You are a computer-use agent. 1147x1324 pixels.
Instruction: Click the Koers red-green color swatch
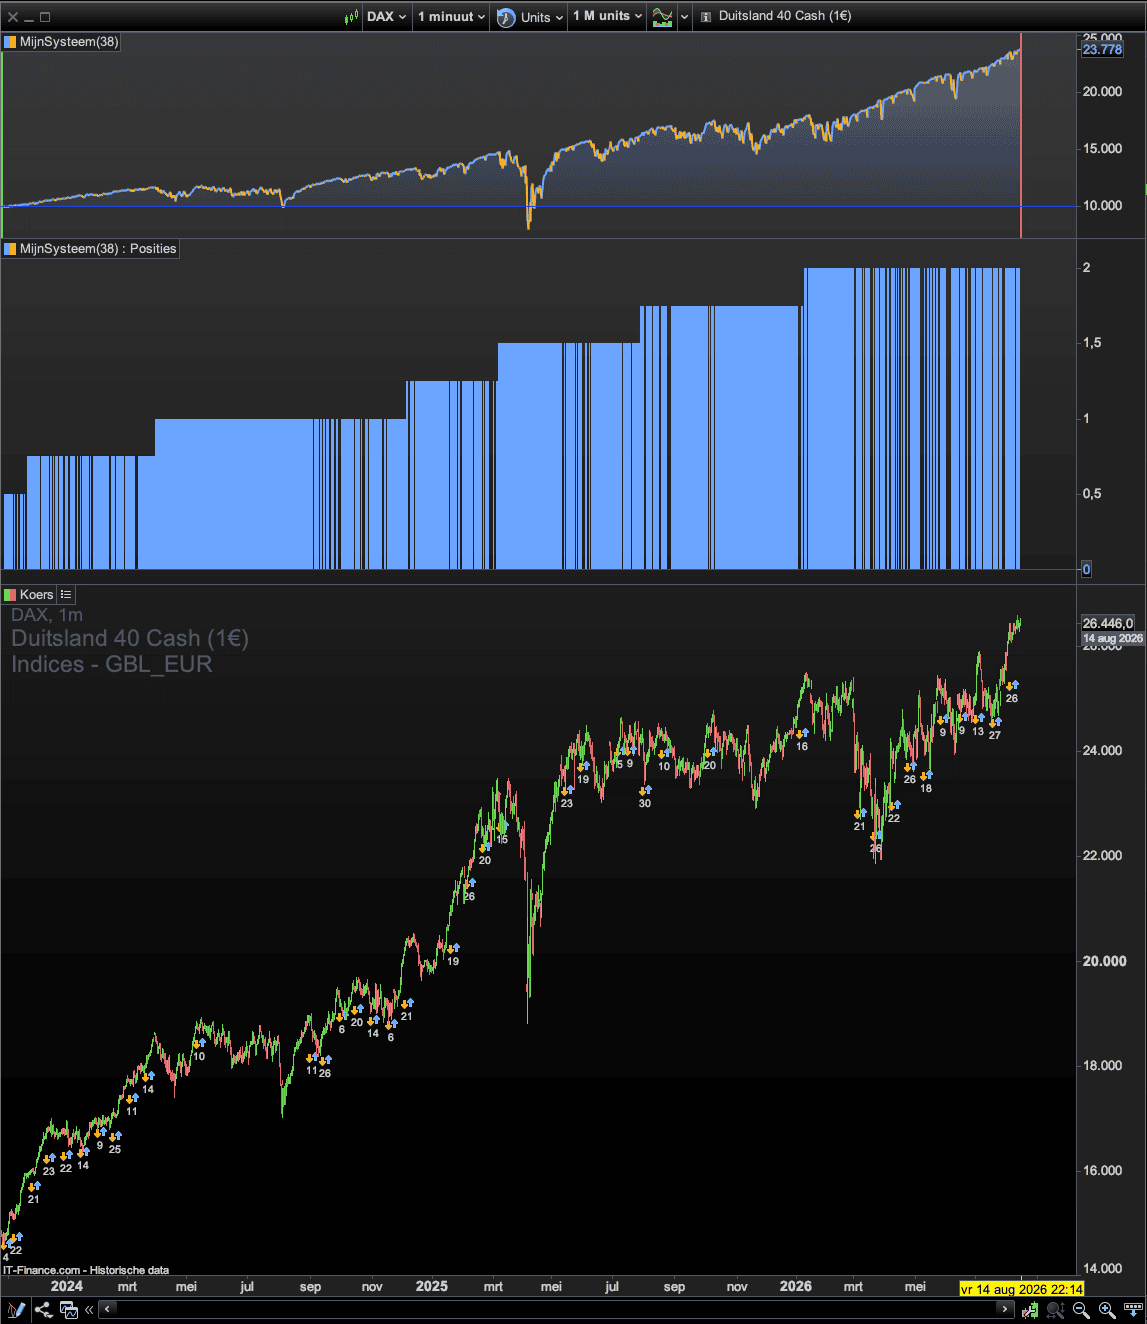tap(10, 595)
